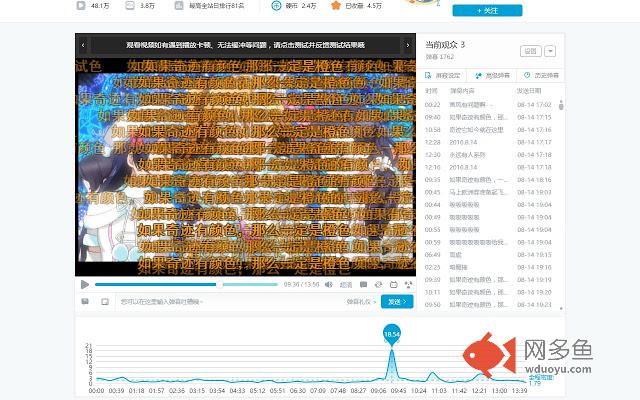This screenshot has width=640, height=400.
Task: Expand the dropdown arrow next to 设置
Action: click(550, 51)
